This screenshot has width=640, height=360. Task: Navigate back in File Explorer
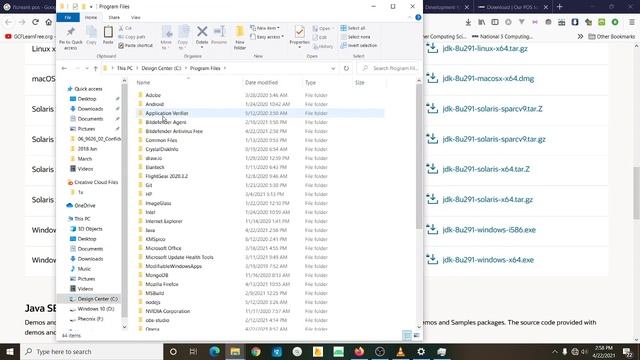click(64, 68)
